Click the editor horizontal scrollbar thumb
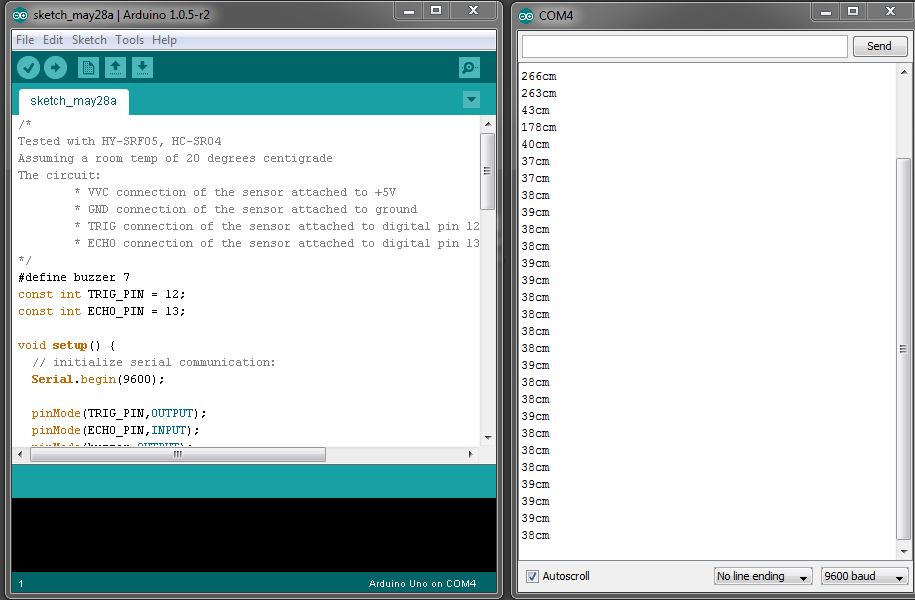Viewport: 915px width, 600px height. click(x=178, y=454)
